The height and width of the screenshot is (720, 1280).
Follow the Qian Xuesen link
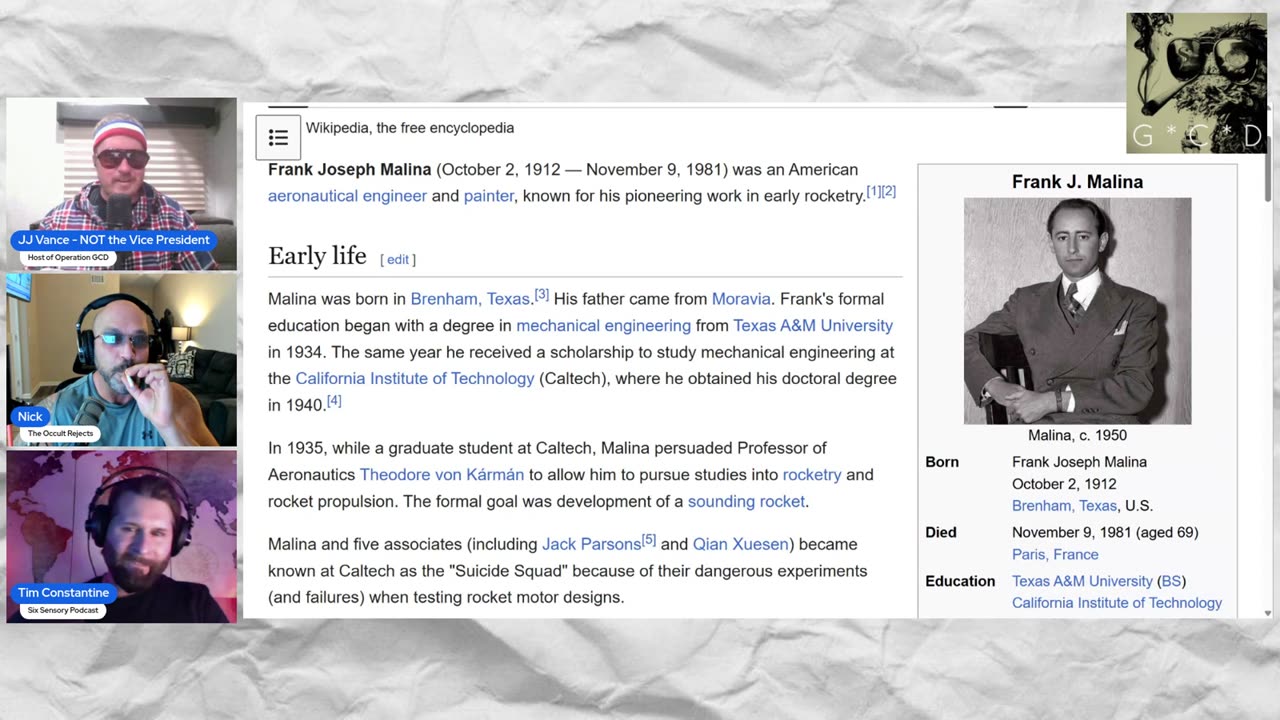[741, 545]
